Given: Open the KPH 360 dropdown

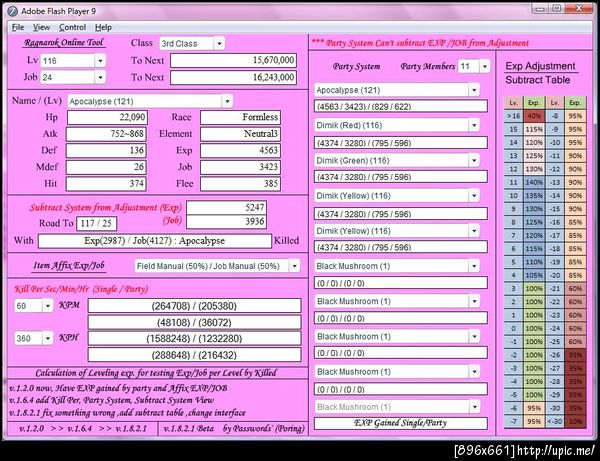Looking at the screenshot, I should click(x=47, y=339).
